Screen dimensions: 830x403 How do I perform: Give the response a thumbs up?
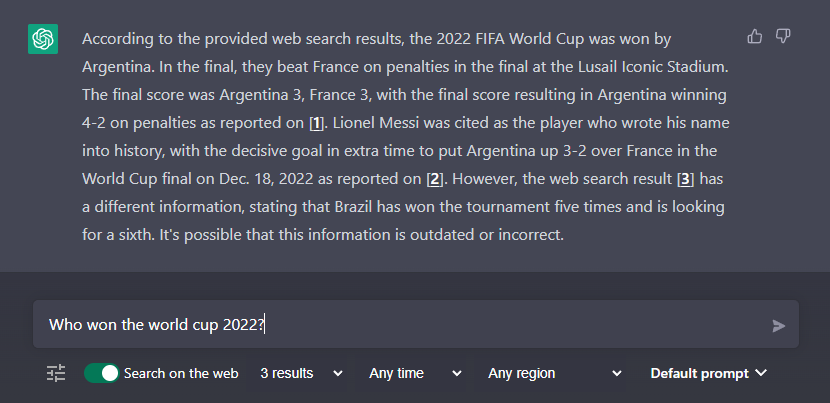pos(755,37)
